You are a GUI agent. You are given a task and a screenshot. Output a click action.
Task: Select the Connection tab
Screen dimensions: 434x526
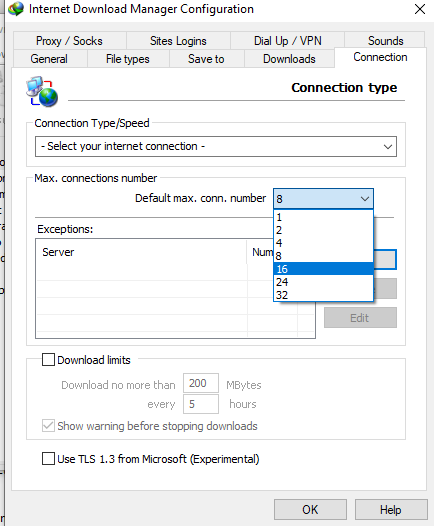(x=380, y=57)
